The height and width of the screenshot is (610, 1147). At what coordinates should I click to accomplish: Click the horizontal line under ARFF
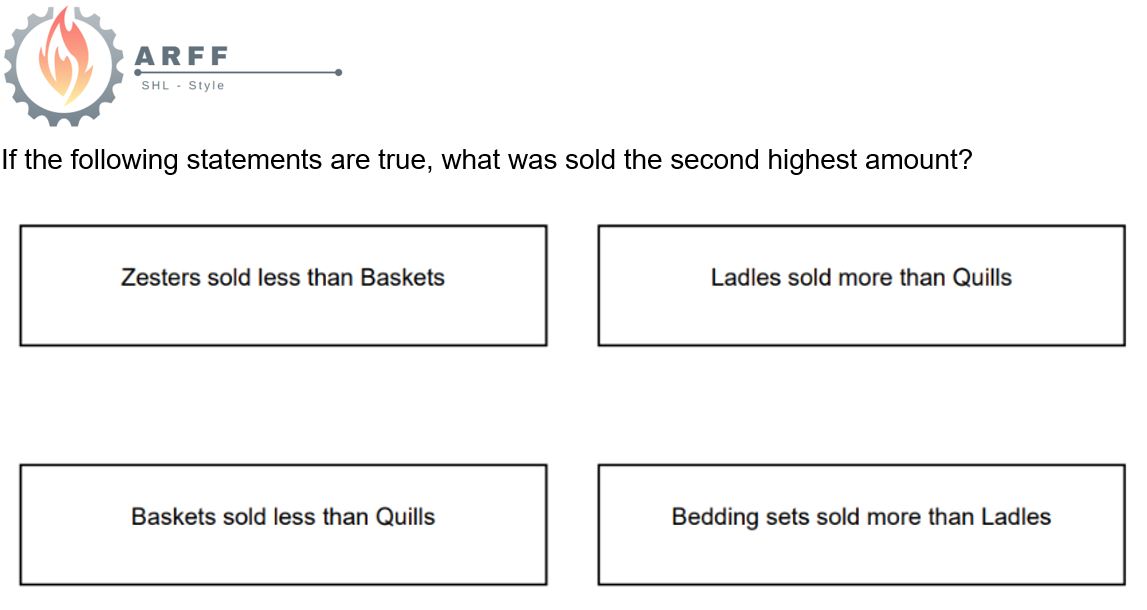tap(238, 72)
